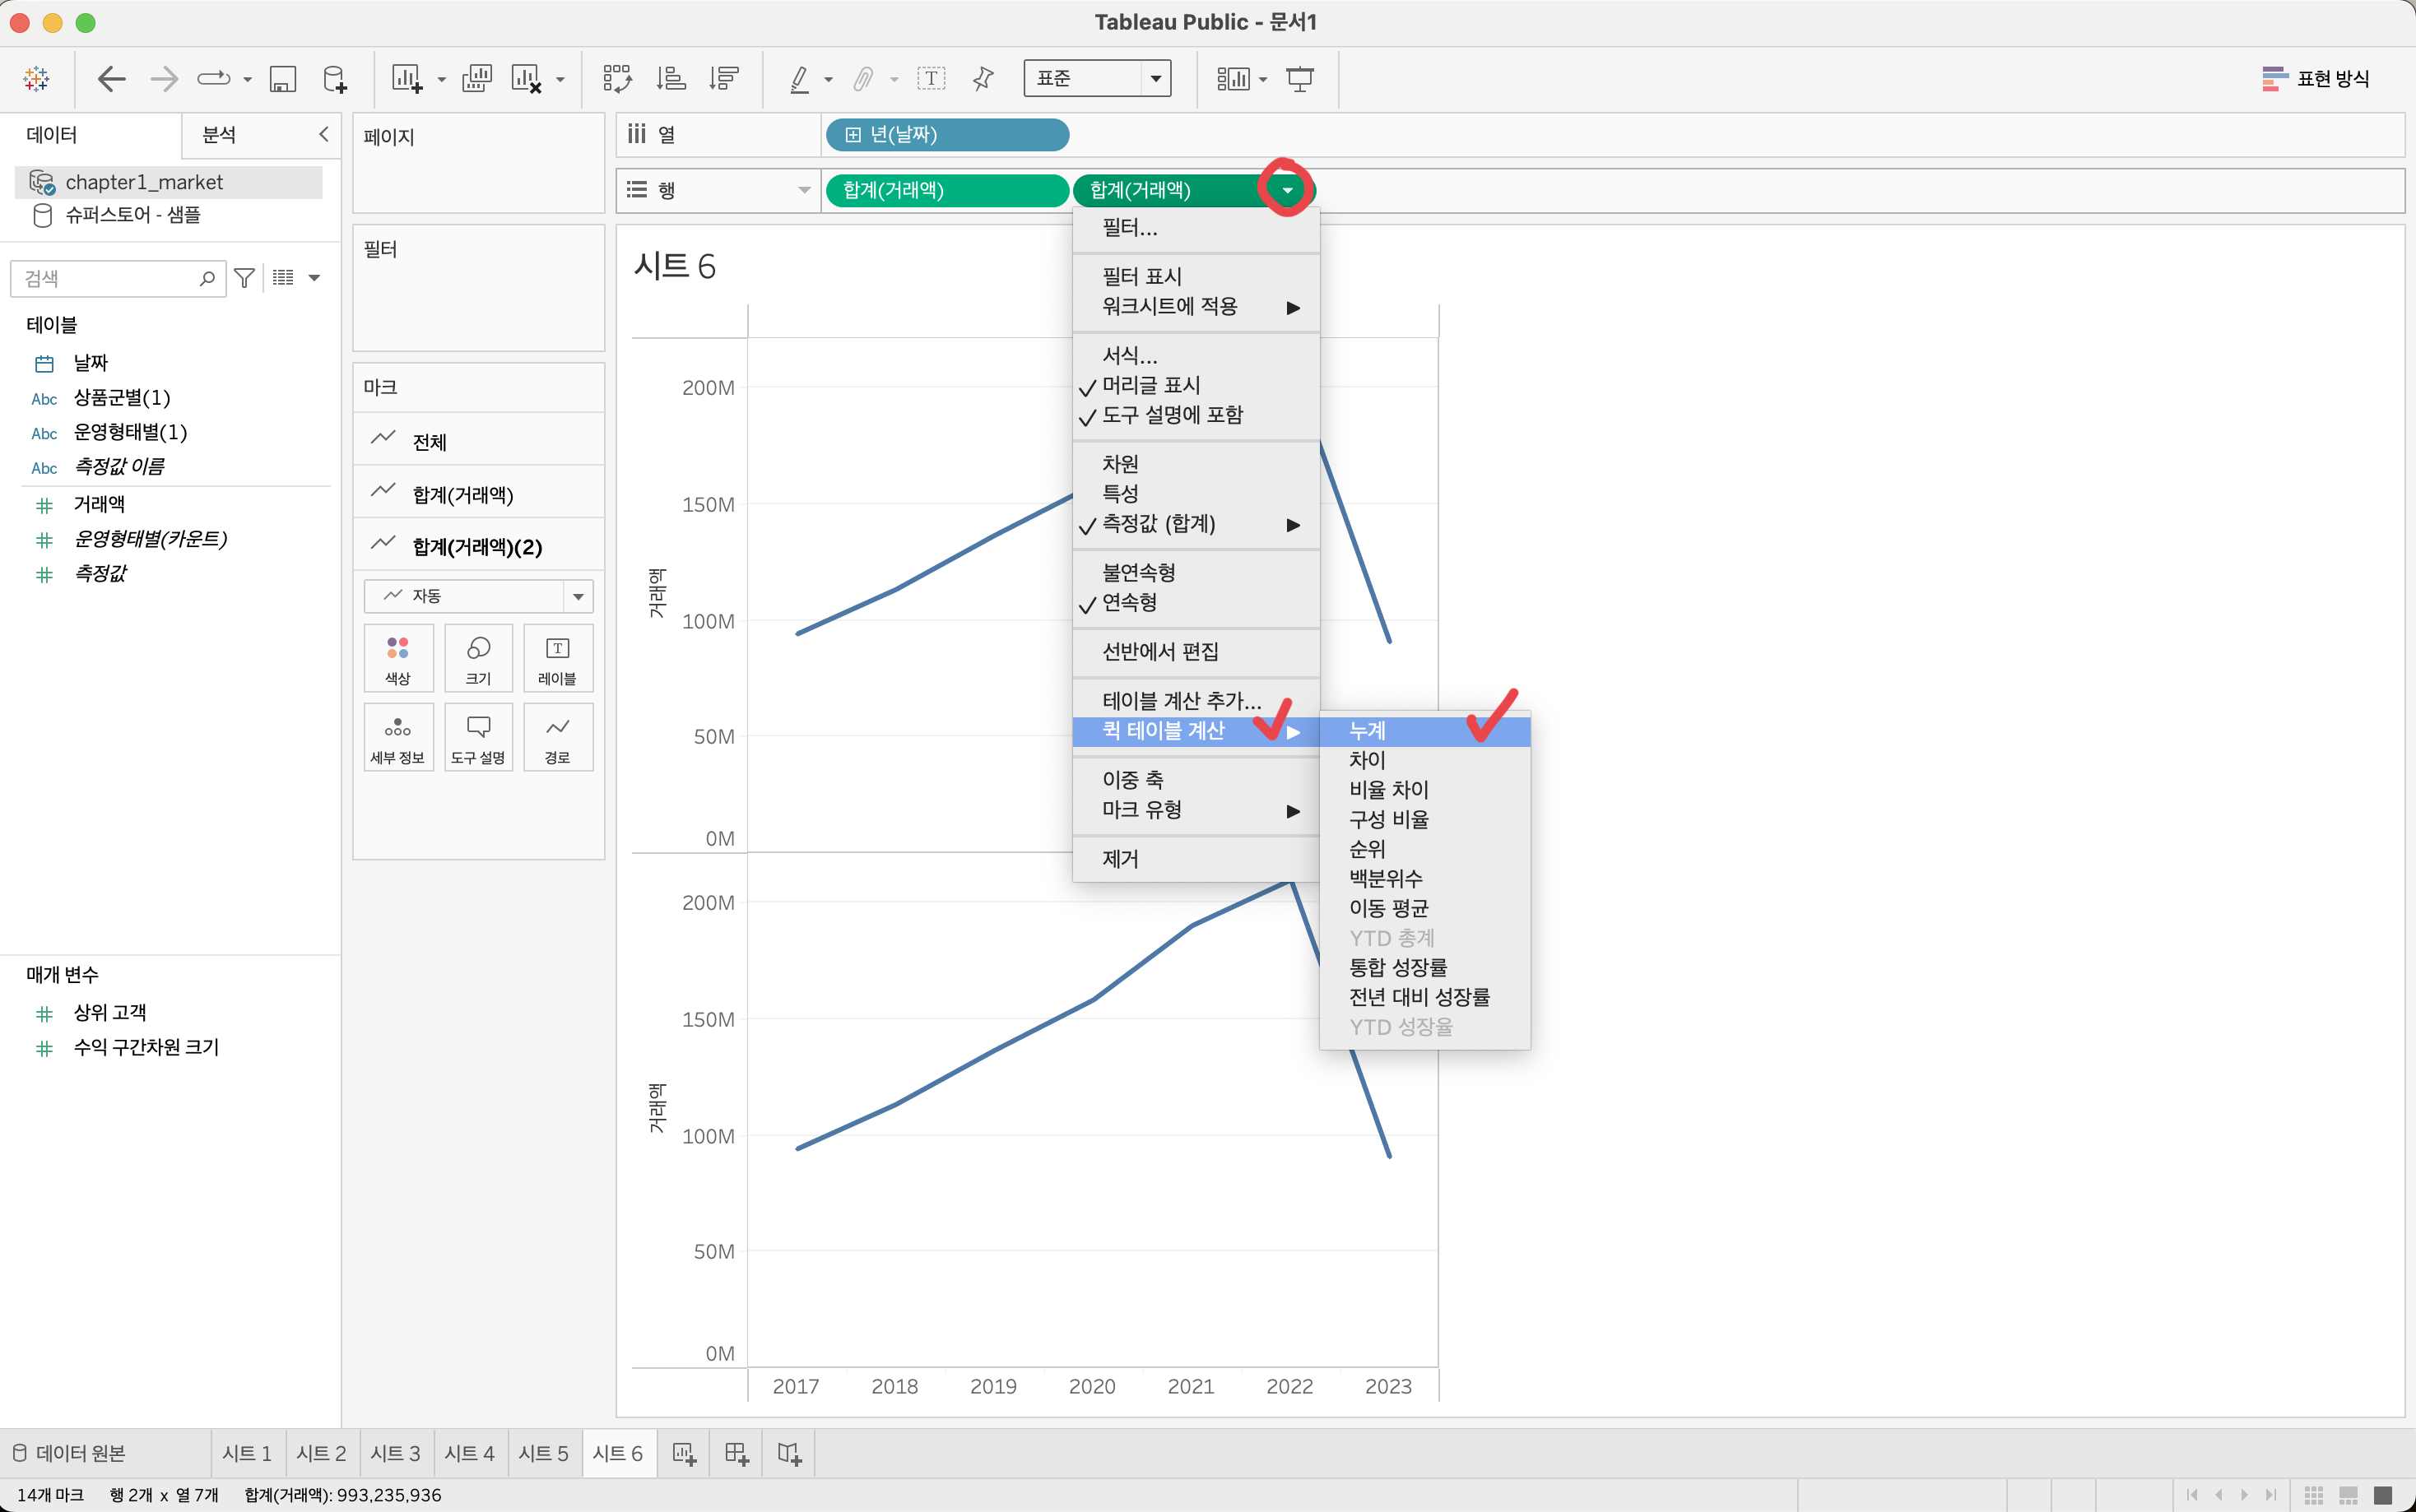This screenshot has width=2416, height=1512.
Task: Click the sort ascending toolbar icon
Action: (x=671, y=79)
